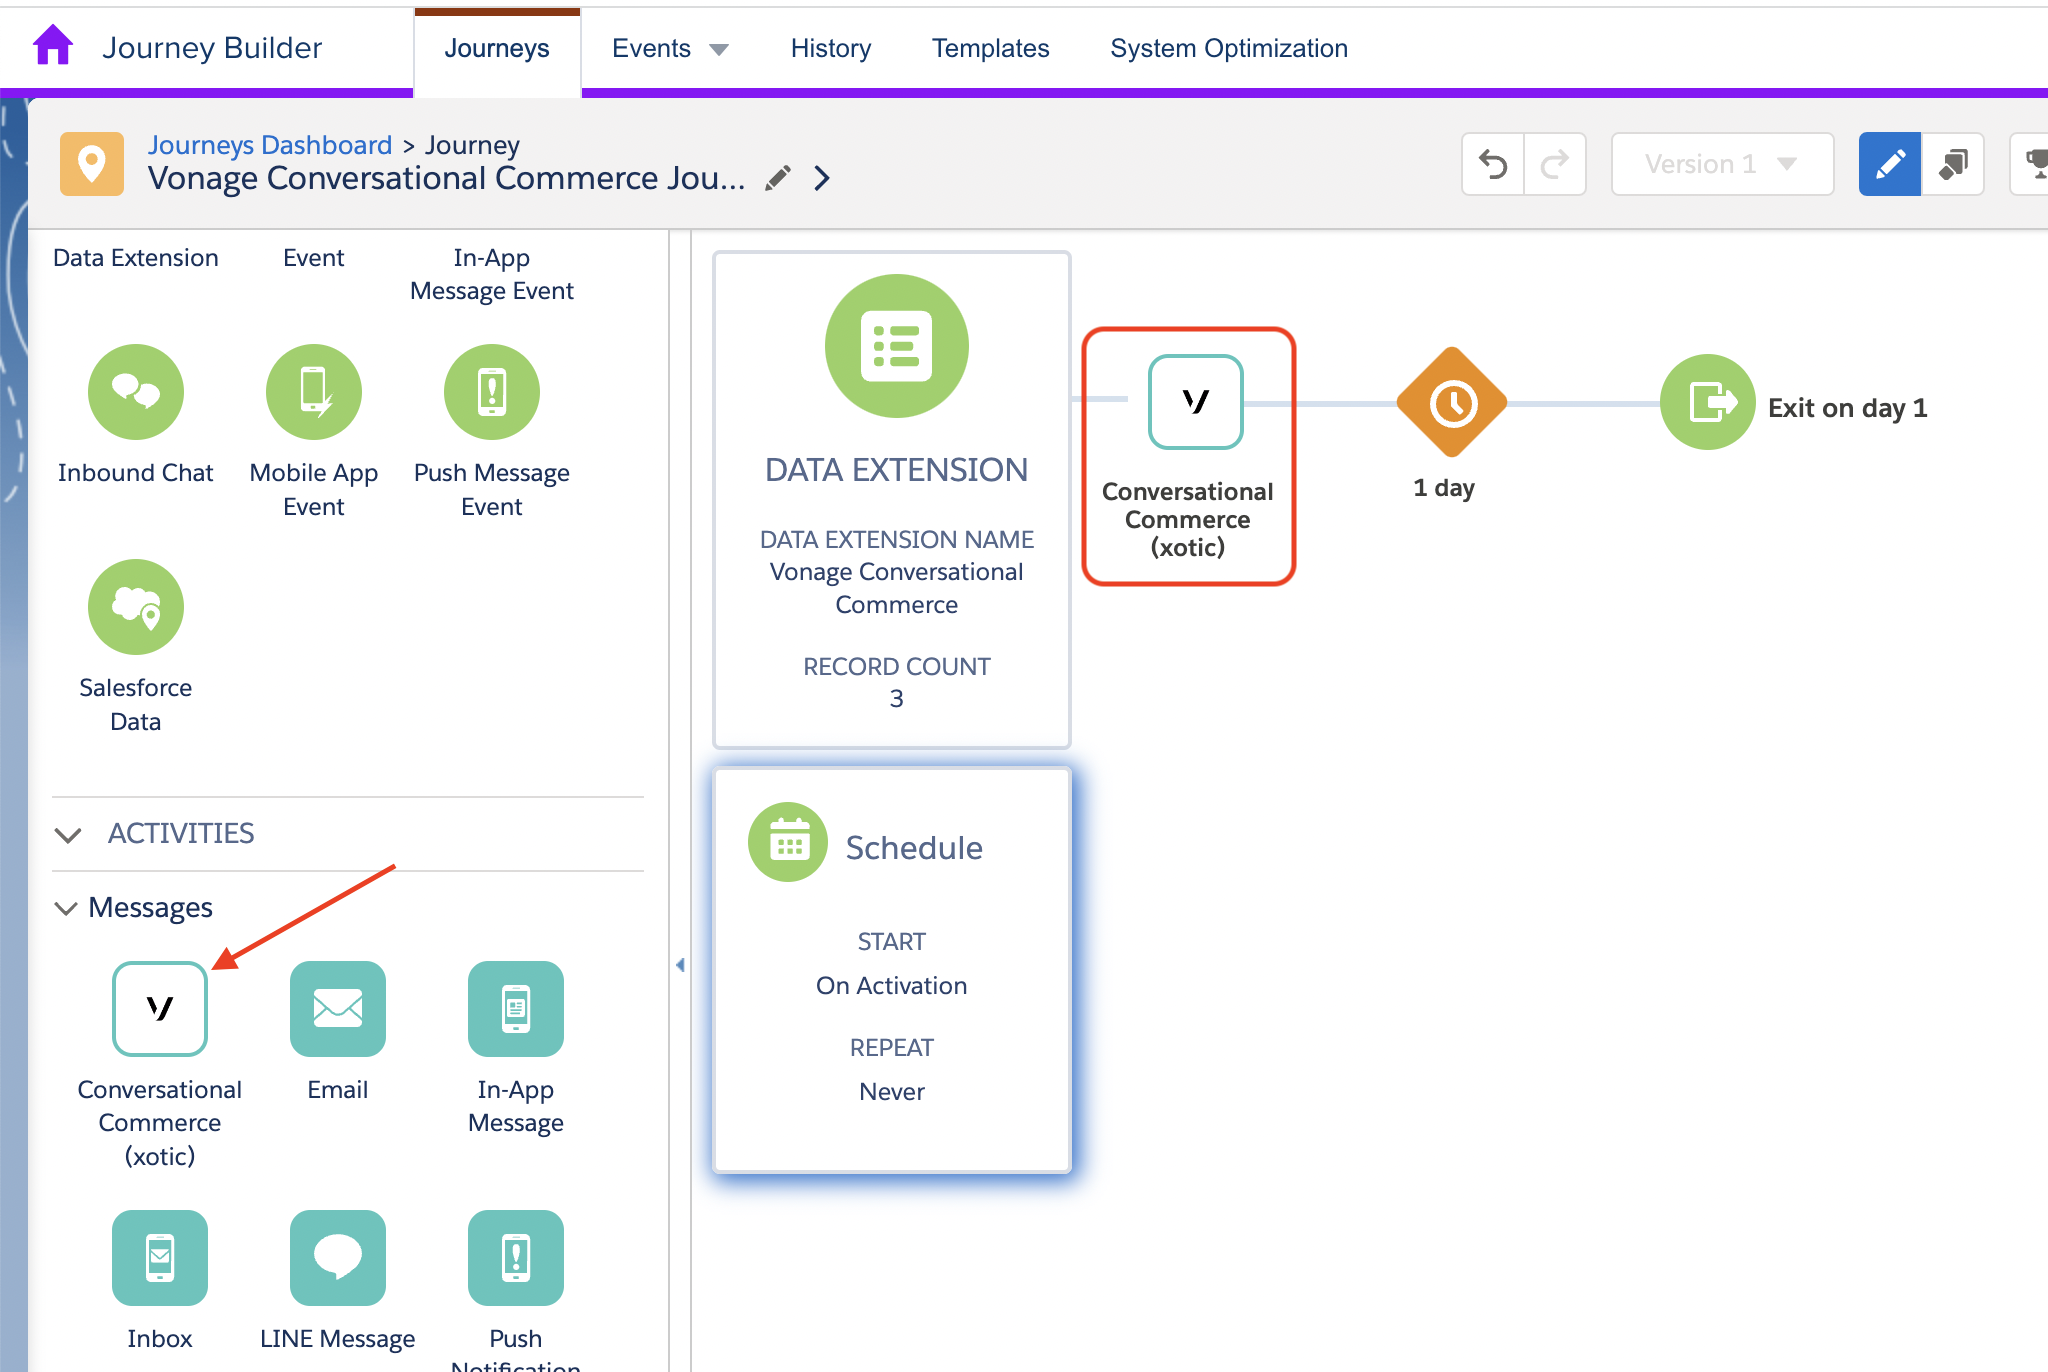Image resolution: width=2048 pixels, height=1372 pixels.
Task: Select the Inbound Chat entry source icon
Action: [136, 392]
